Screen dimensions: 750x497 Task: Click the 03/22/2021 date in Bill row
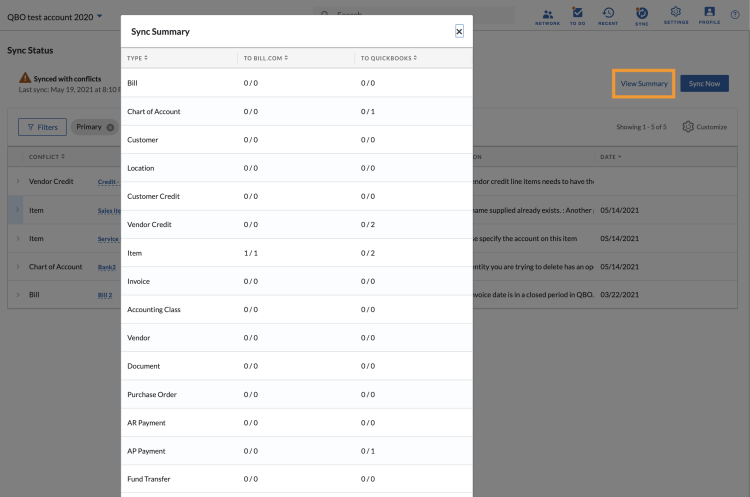[x=619, y=295]
